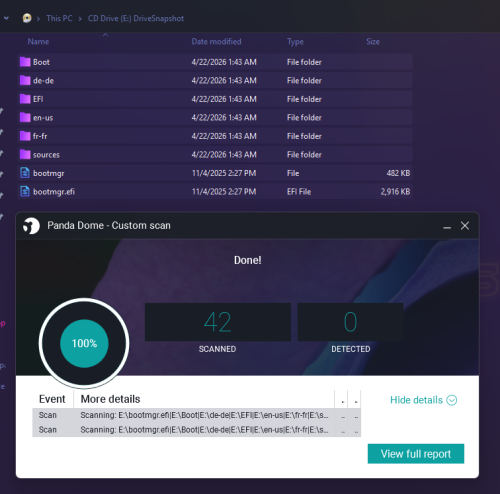Select the first Scan event row
The width and height of the screenshot is (500, 494).
[197, 415]
